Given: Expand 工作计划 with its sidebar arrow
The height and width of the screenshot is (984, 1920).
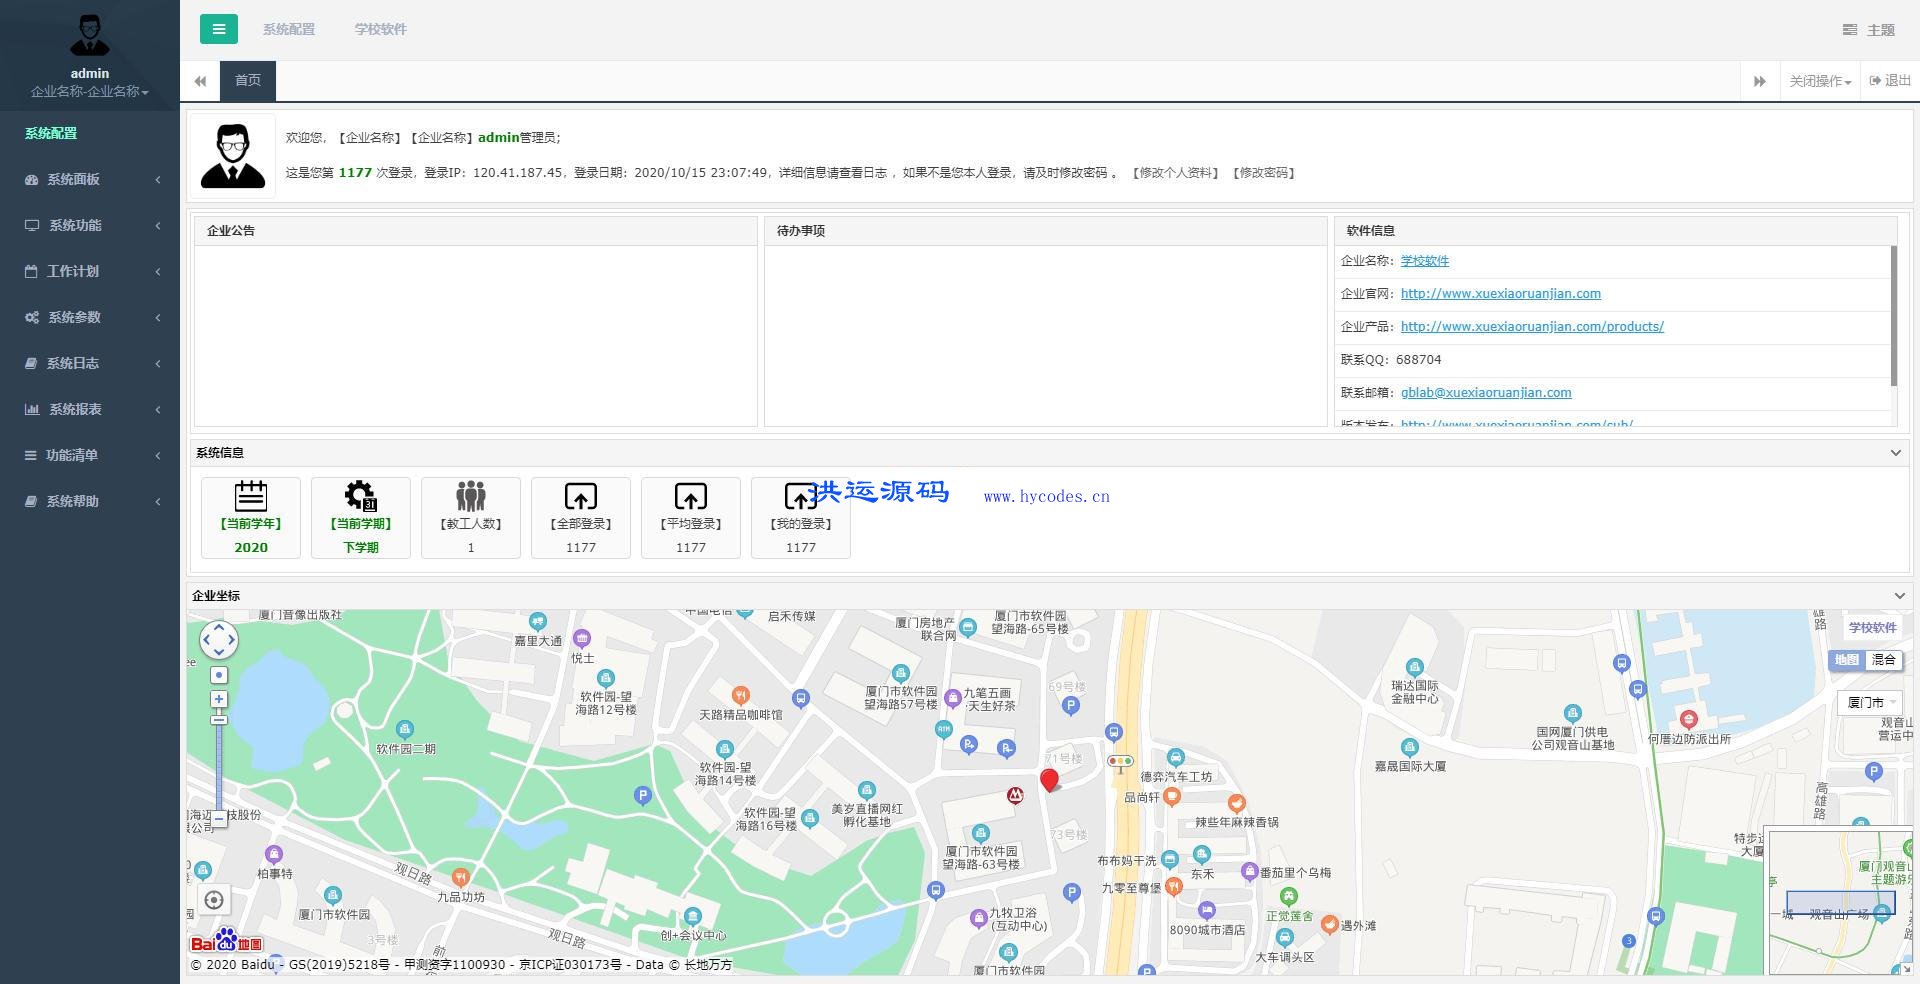Looking at the screenshot, I should (x=158, y=272).
